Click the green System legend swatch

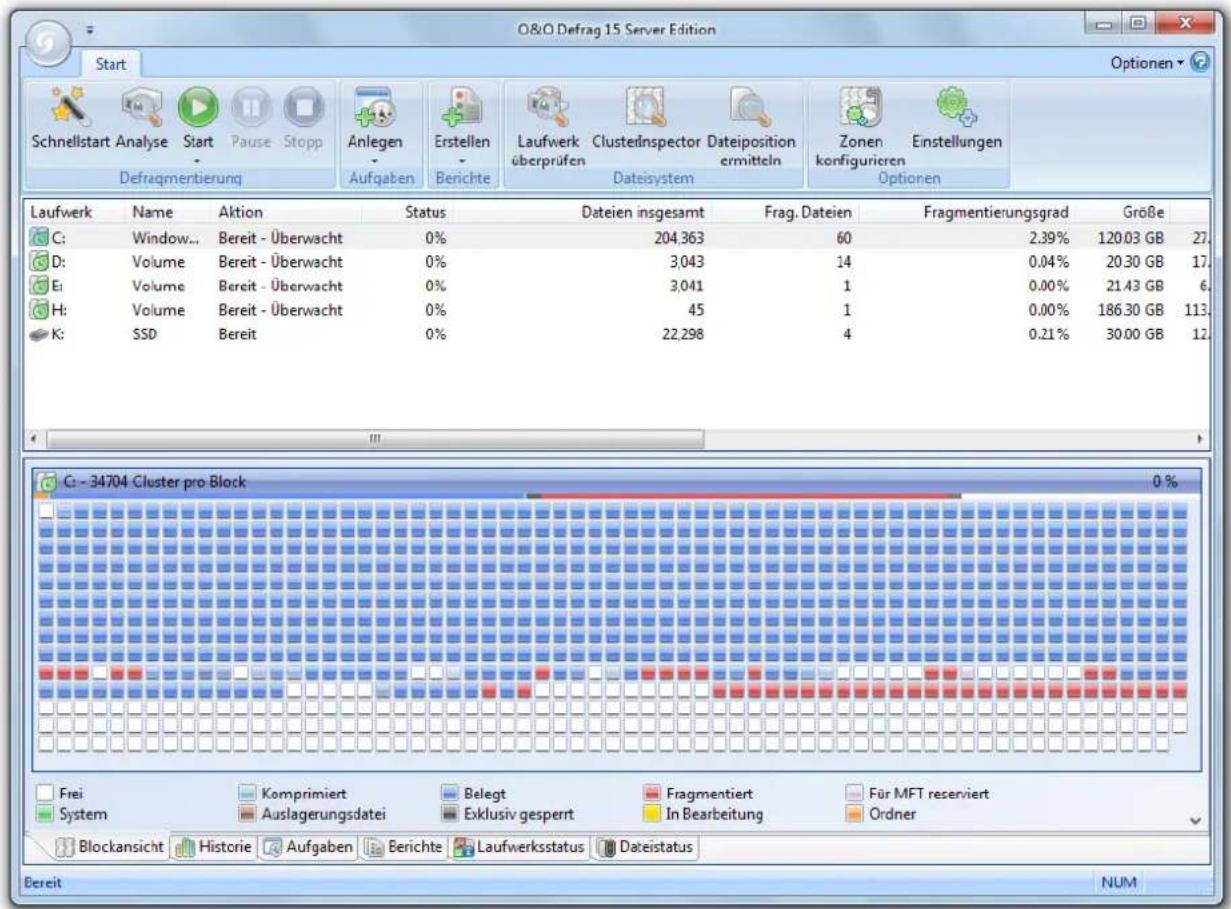(45, 813)
